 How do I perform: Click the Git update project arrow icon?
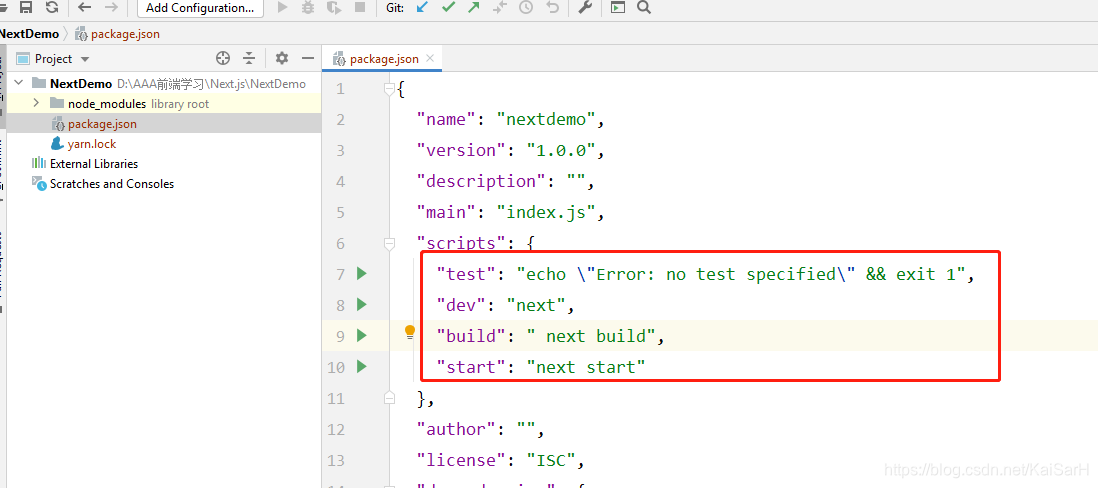click(422, 8)
